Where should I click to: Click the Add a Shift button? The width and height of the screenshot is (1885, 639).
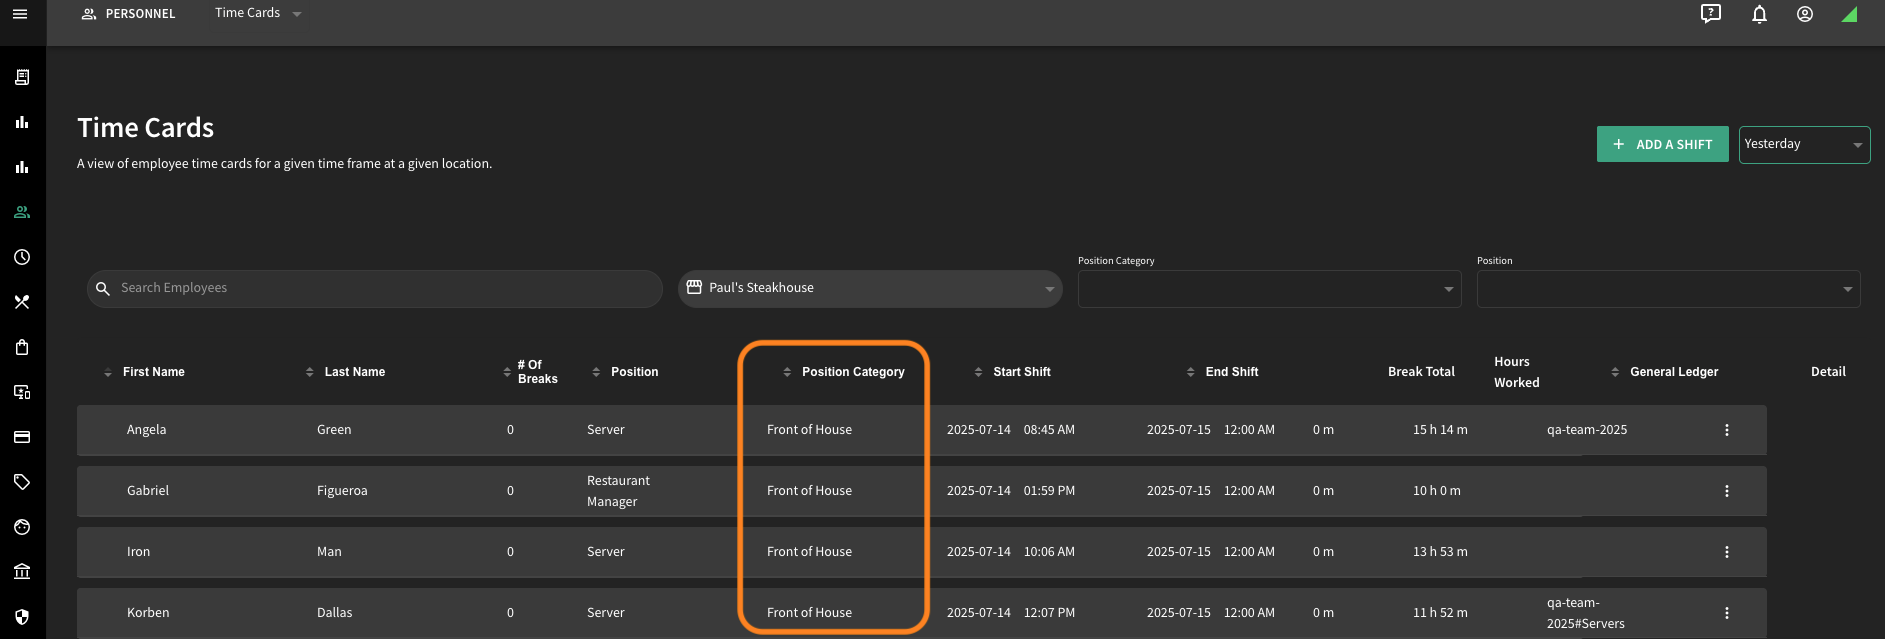click(1662, 144)
